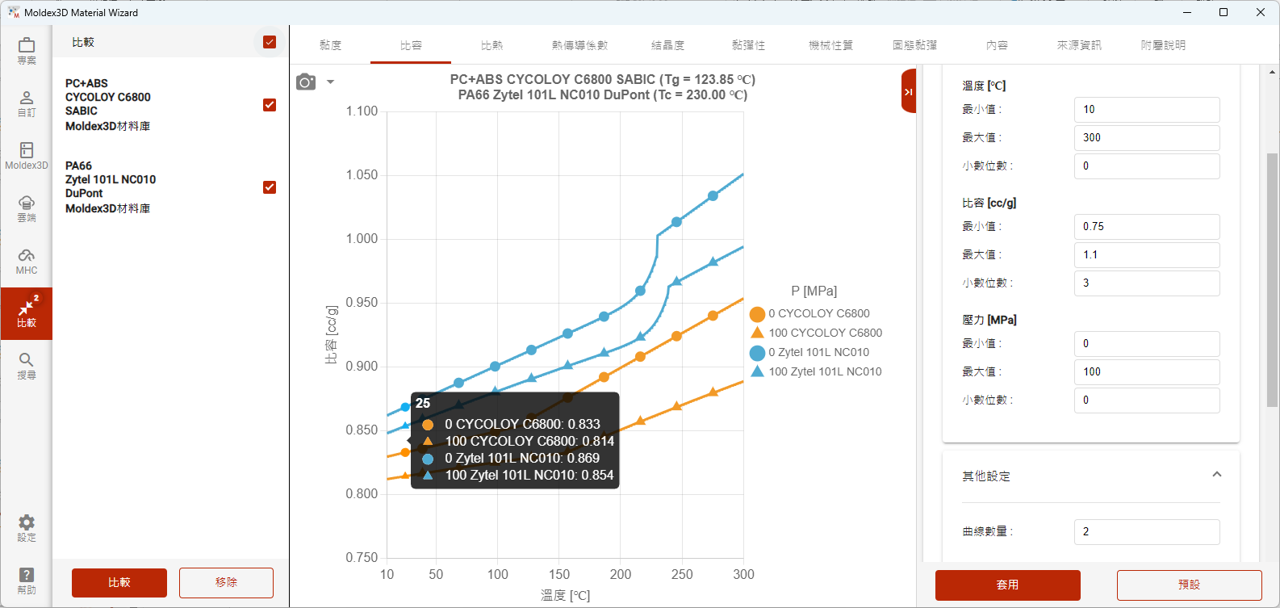Image resolution: width=1280 pixels, height=608 pixels.
Task: Collapse the 其他設定 section chevron
Action: (x=1217, y=475)
